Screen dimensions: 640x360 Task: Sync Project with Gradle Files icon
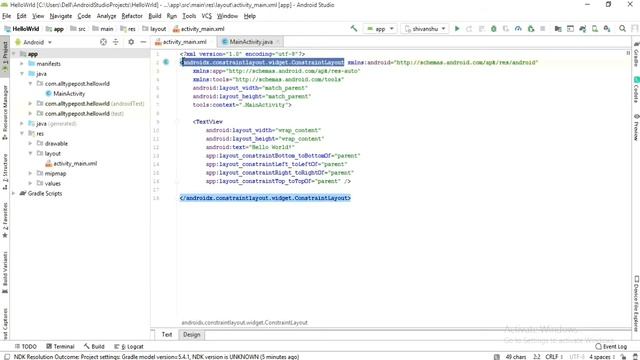tap(582, 29)
